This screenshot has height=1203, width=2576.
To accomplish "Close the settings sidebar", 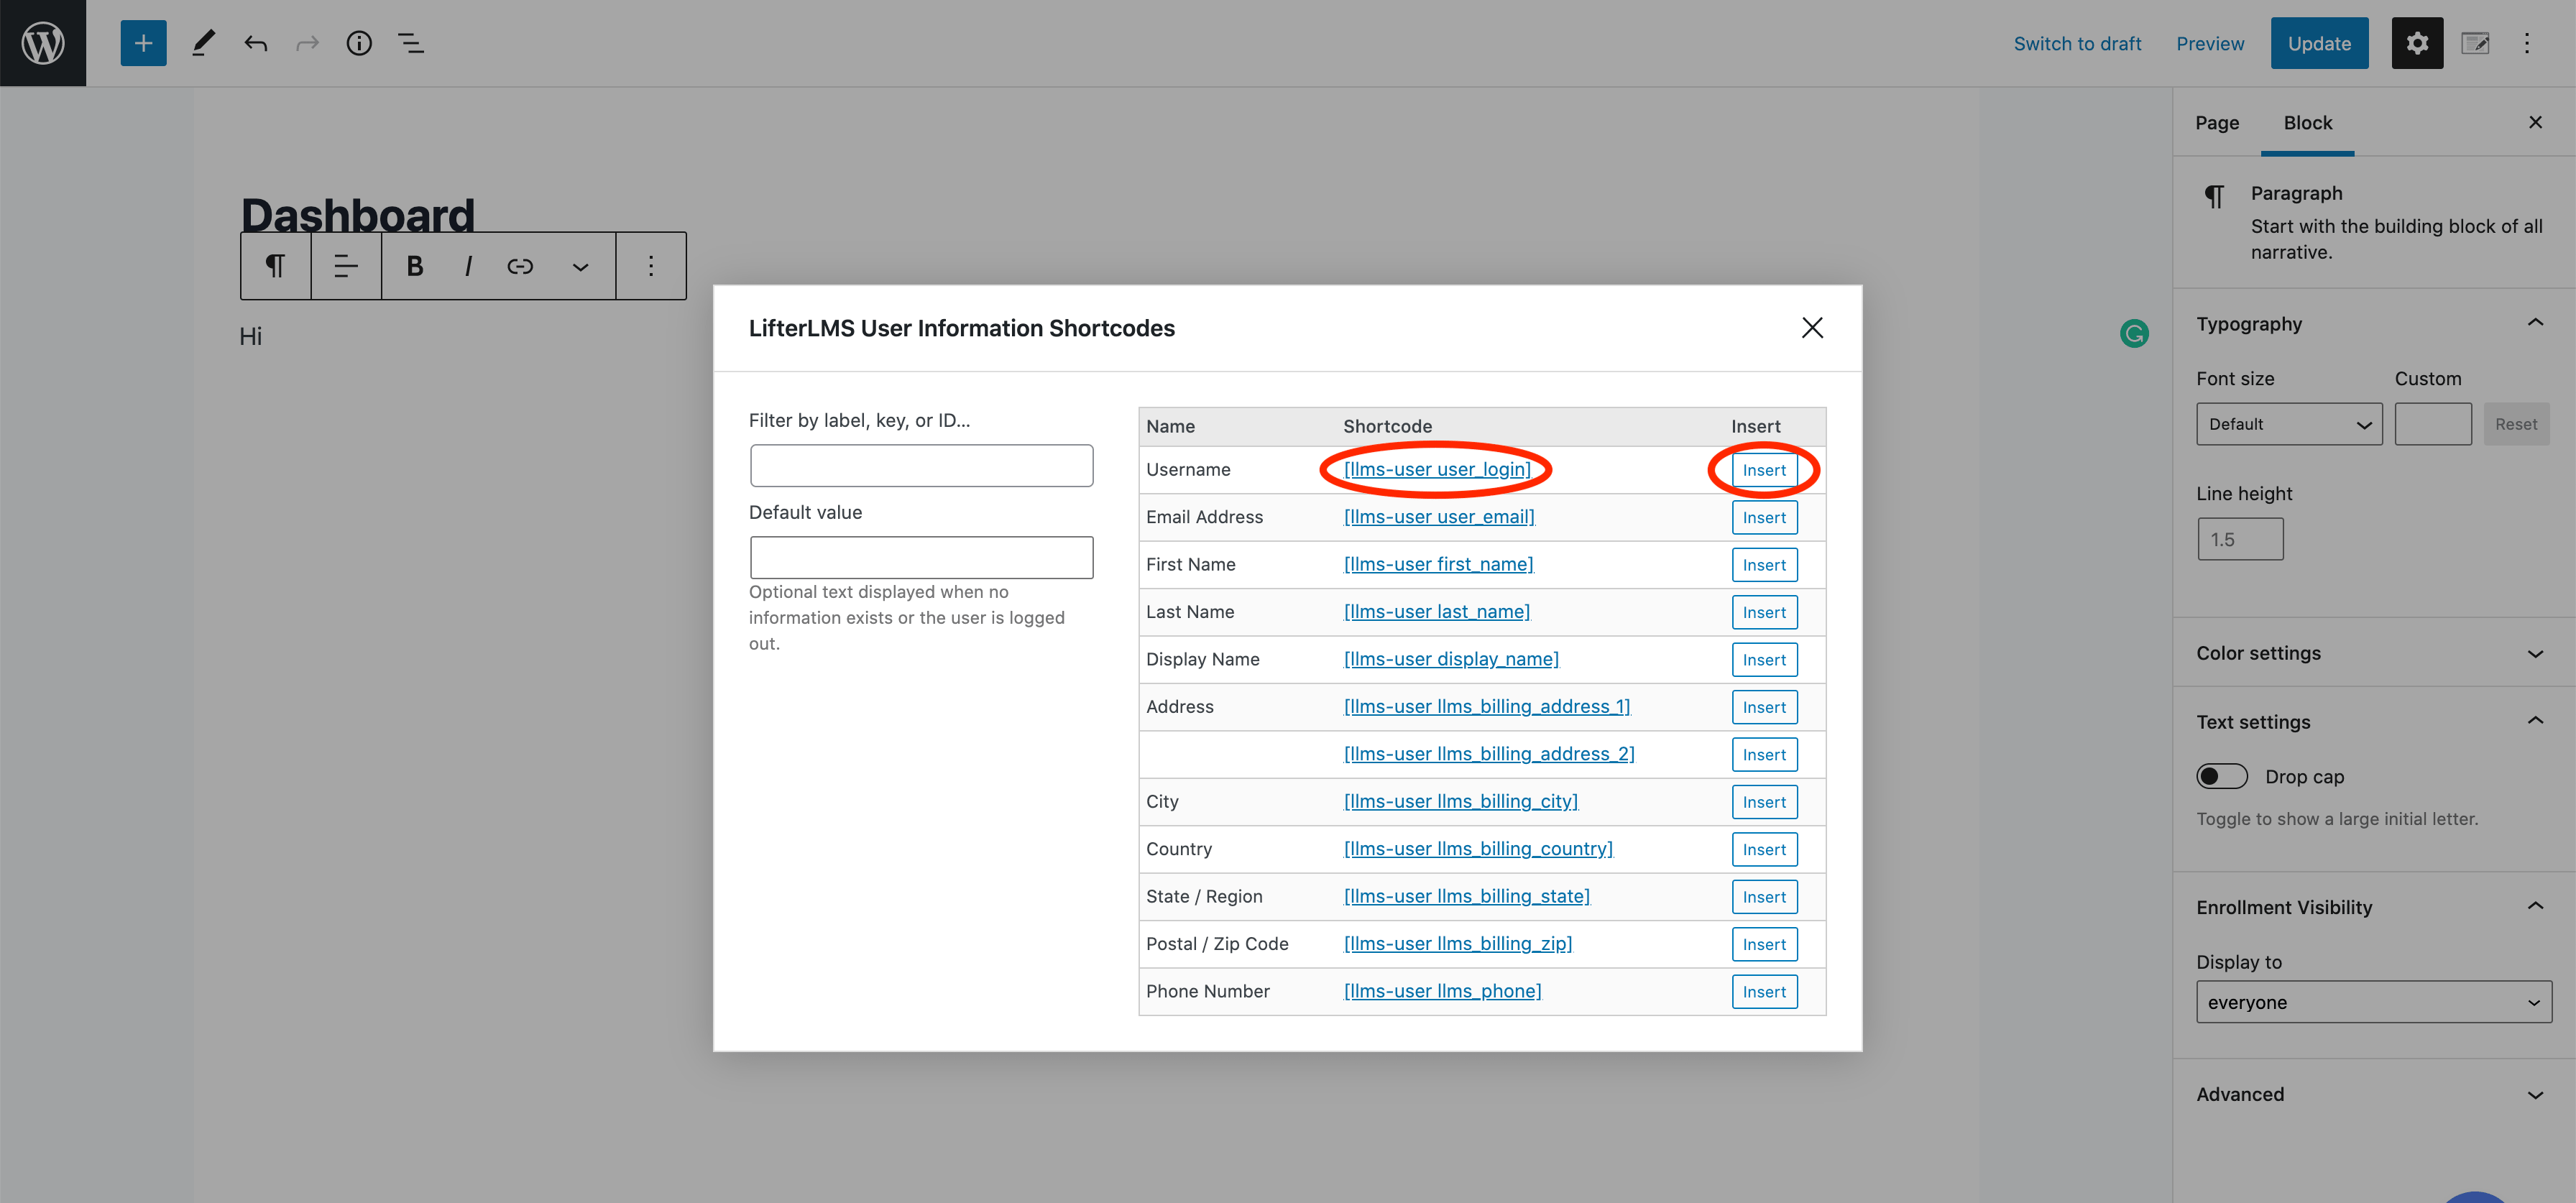I will pos(2535,122).
